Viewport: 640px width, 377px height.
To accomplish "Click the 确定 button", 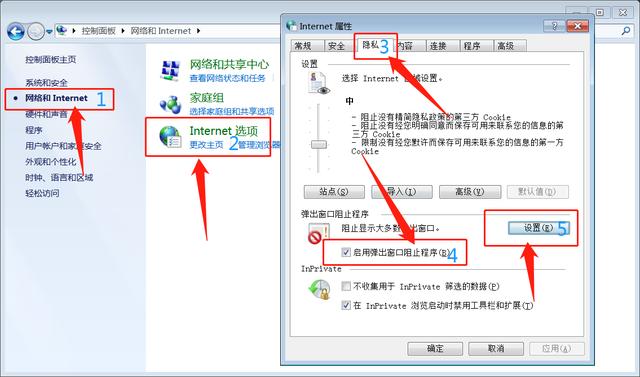I will coord(435,349).
